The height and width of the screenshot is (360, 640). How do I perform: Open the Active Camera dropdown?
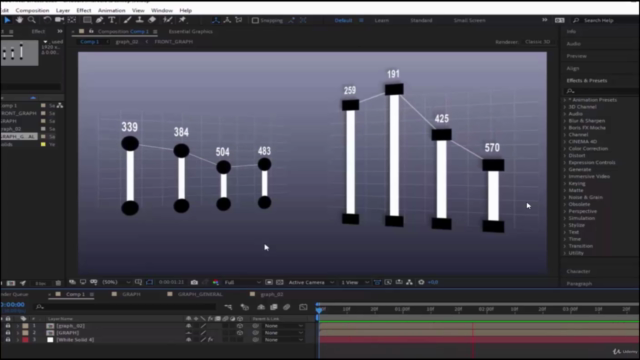click(x=311, y=282)
